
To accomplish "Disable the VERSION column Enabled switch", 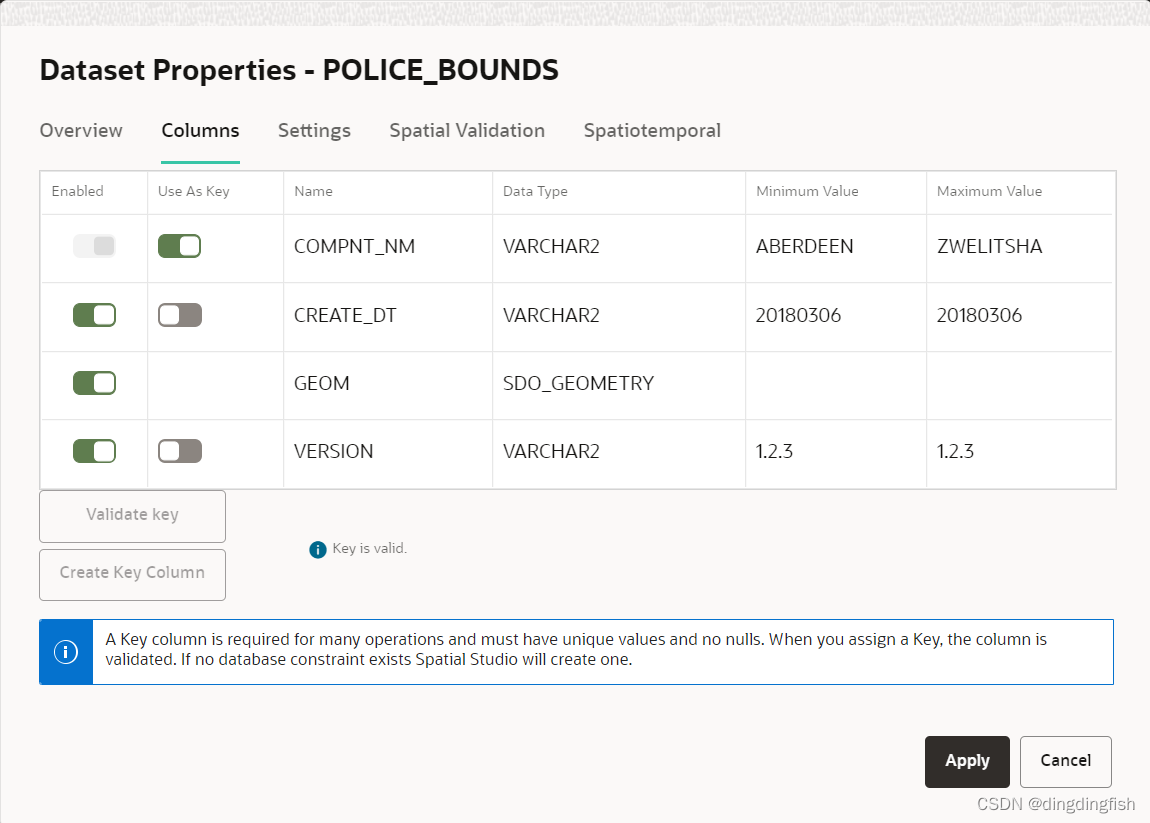I will [x=94, y=451].
